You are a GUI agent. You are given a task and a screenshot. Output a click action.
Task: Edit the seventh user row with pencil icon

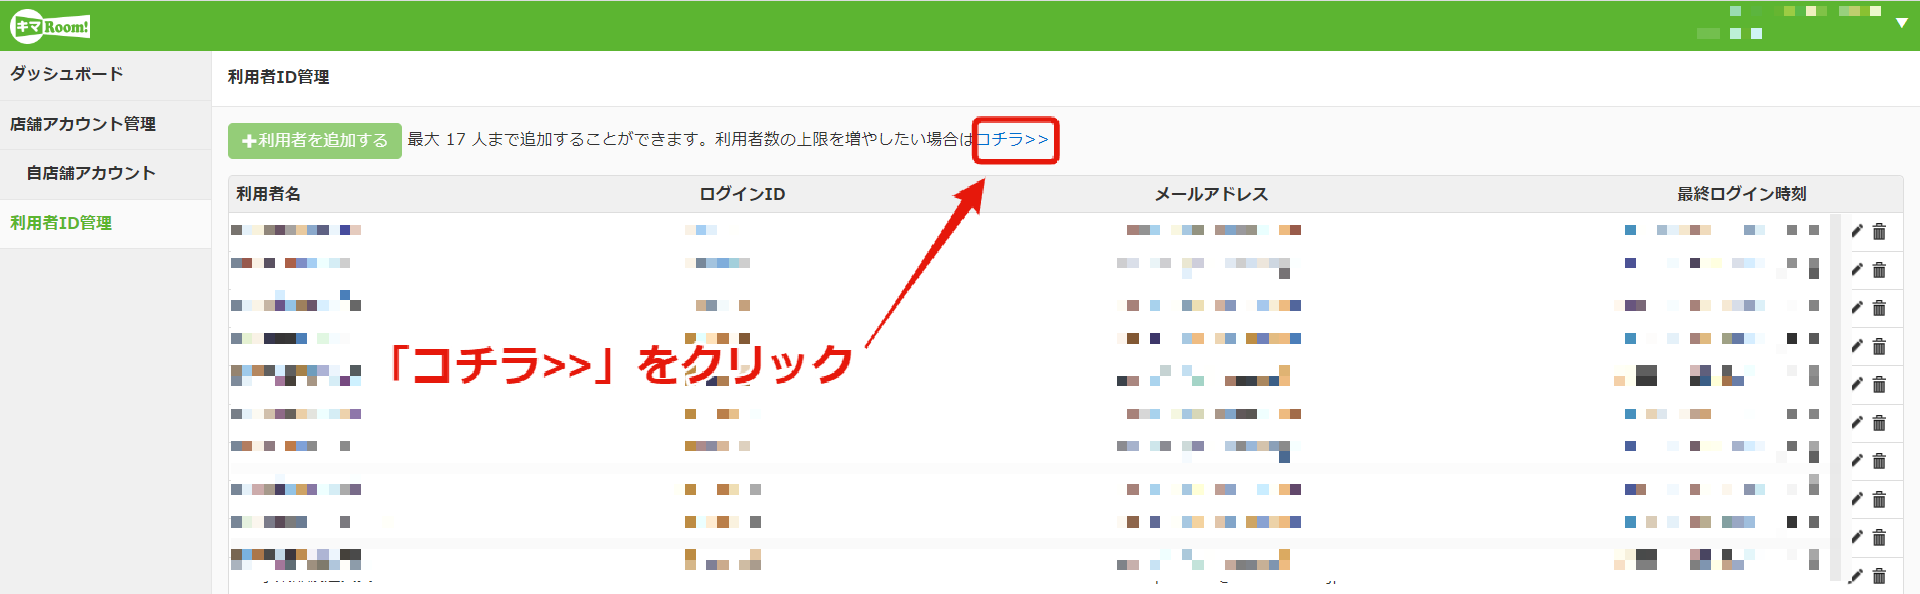tap(1857, 460)
